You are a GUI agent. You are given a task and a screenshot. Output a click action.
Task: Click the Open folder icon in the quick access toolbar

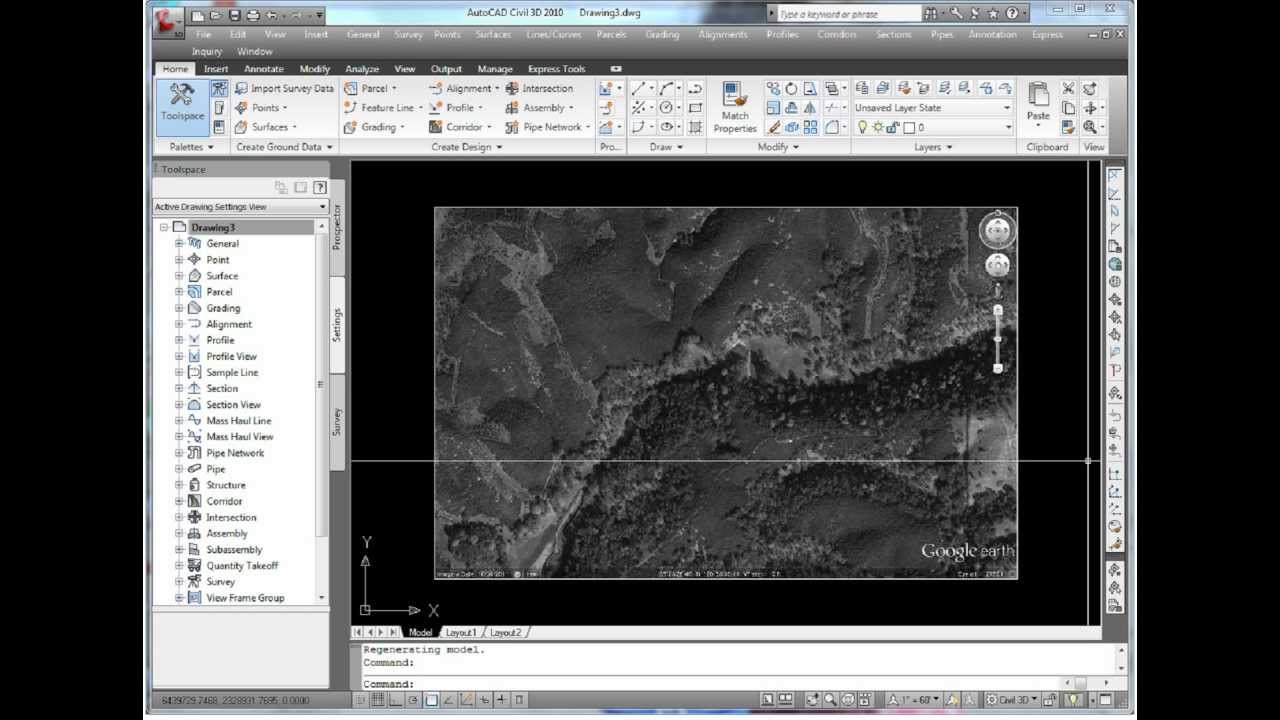216,15
